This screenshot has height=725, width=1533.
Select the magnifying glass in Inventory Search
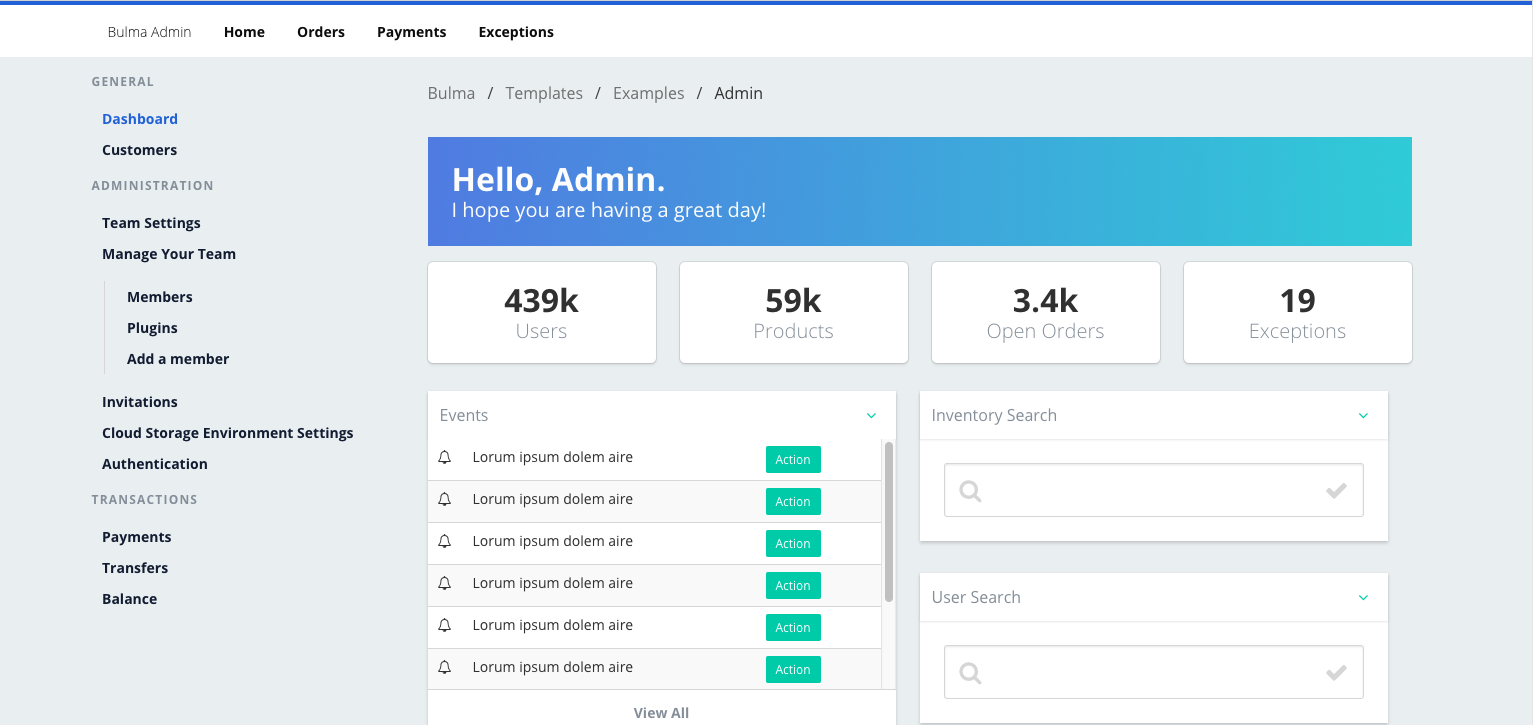969,490
